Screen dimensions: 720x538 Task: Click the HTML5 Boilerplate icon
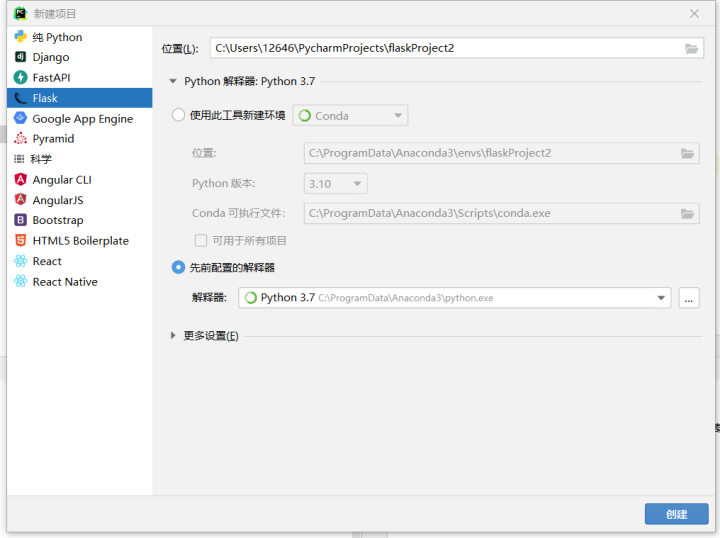[20, 240]
